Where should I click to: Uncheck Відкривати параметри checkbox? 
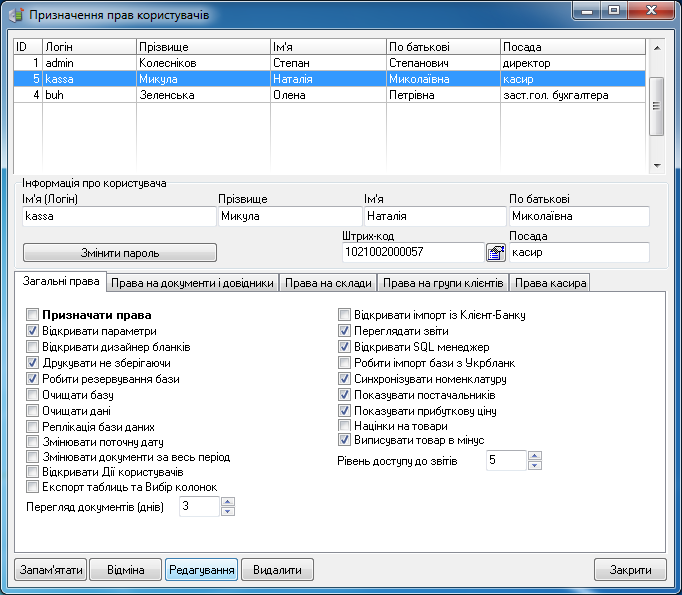[x=33, y=331]
